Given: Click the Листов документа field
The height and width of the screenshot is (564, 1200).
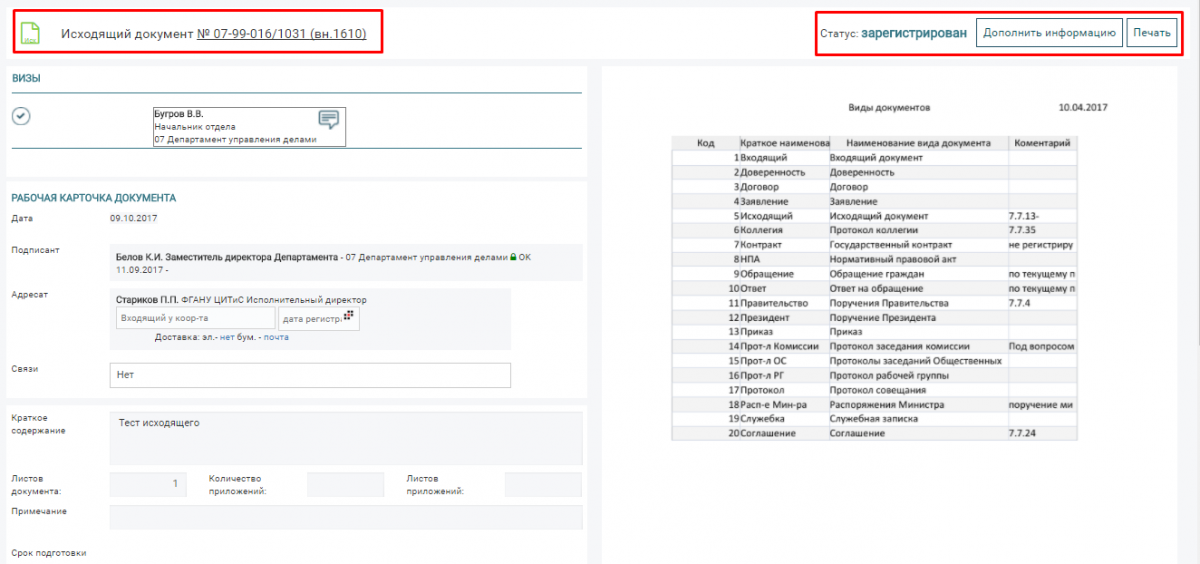Looking at the screenshot, I should pos(148,484).
